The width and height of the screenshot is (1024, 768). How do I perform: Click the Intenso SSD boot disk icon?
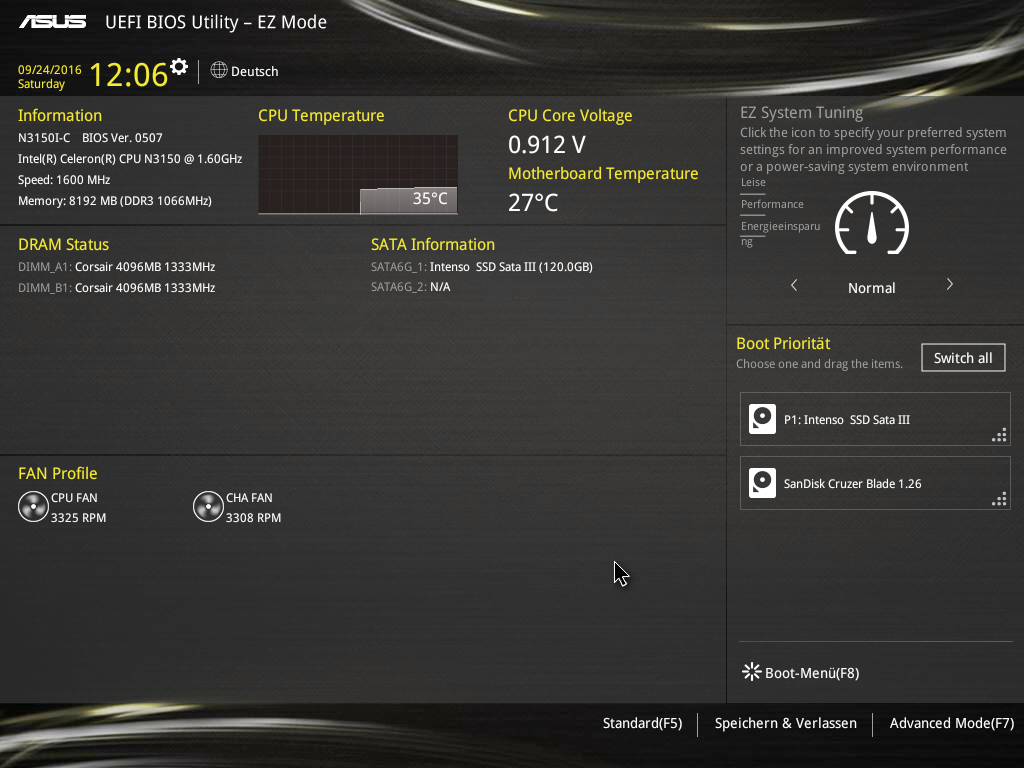click(x=762, y=419)
